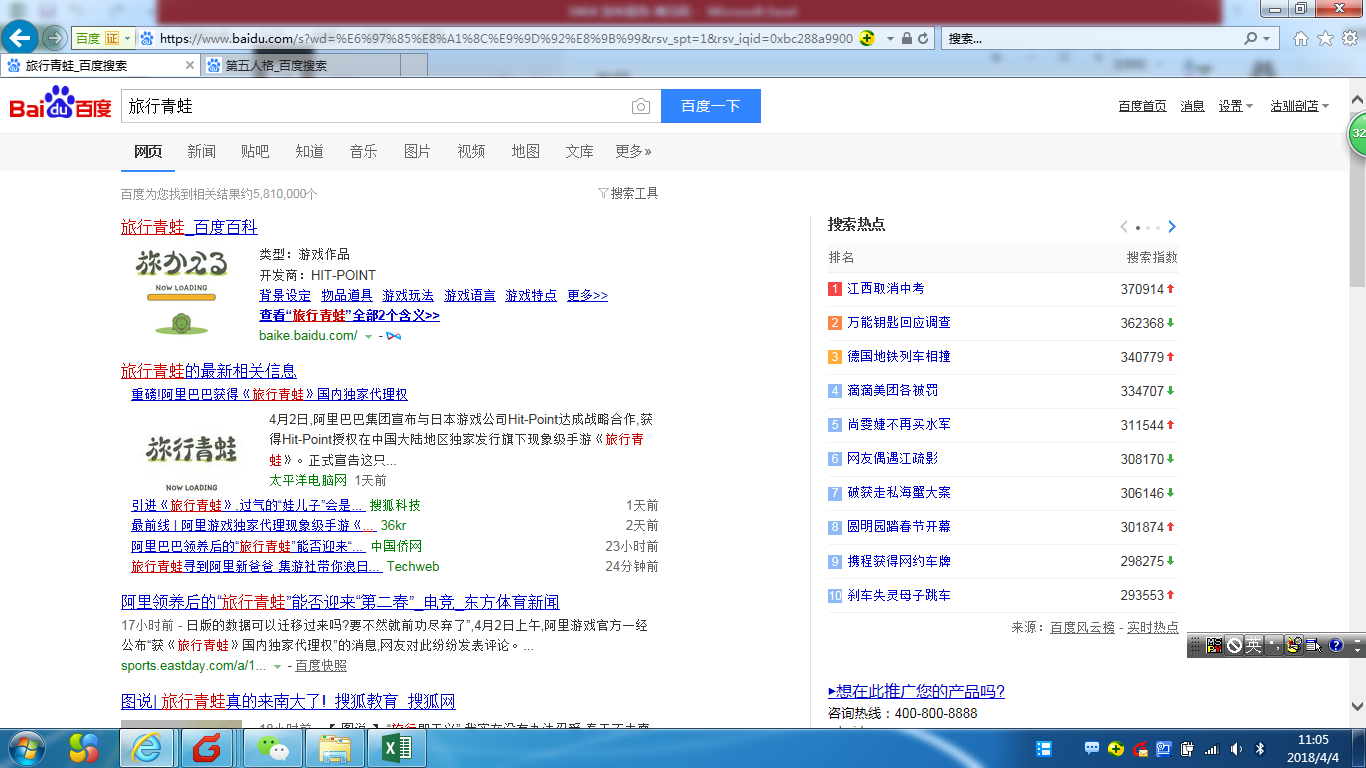Click the Show Desktop button at the taskbar end
The height and width of the screenshot is (768, 1366).
tap(1359, 748)
